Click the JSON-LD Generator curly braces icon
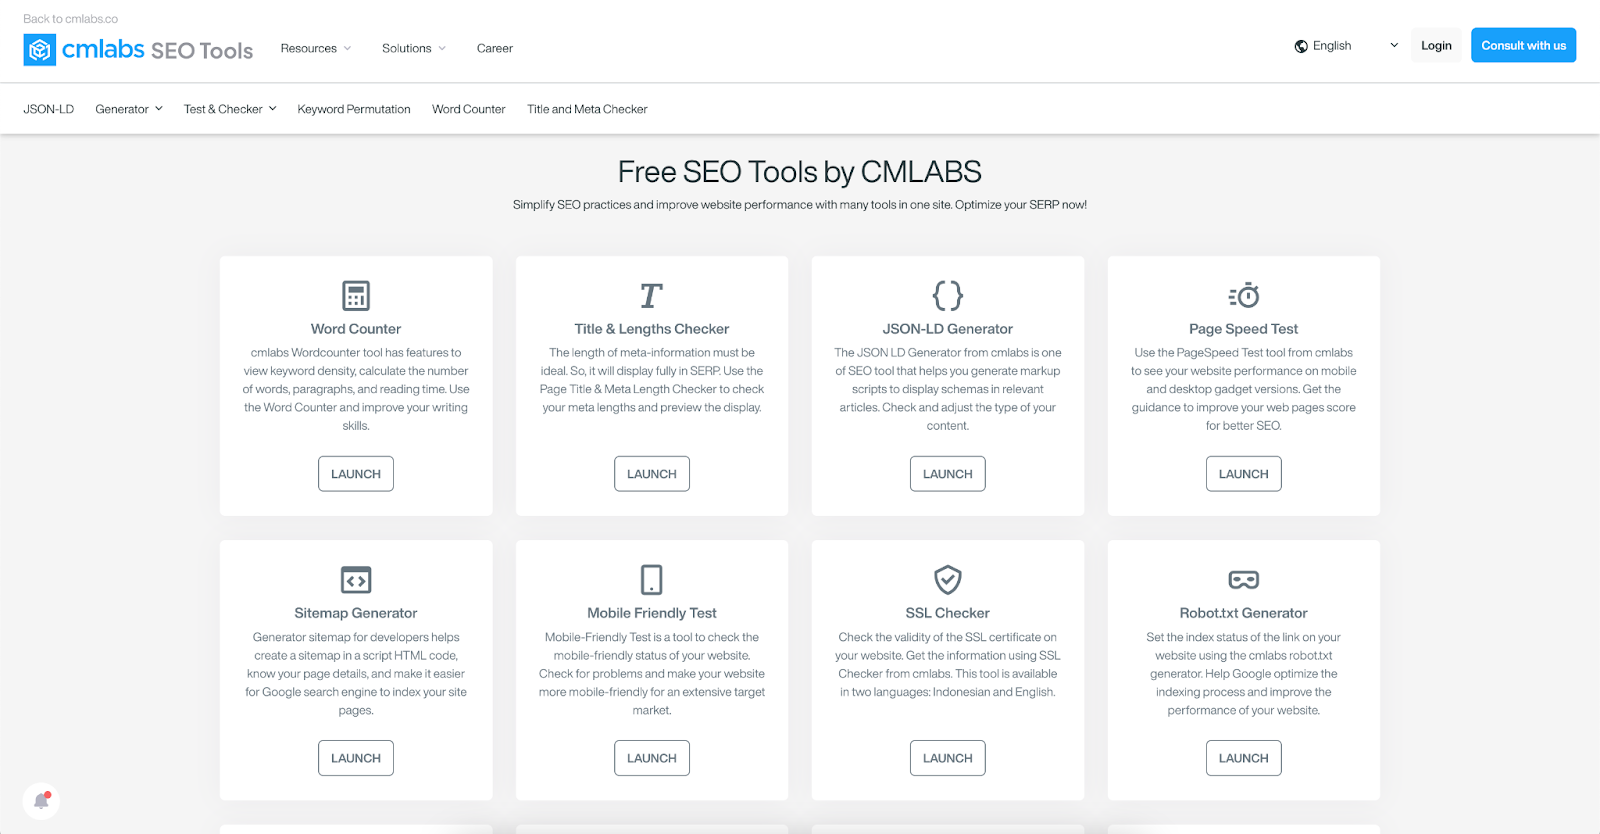 click(x=948, y=296)
